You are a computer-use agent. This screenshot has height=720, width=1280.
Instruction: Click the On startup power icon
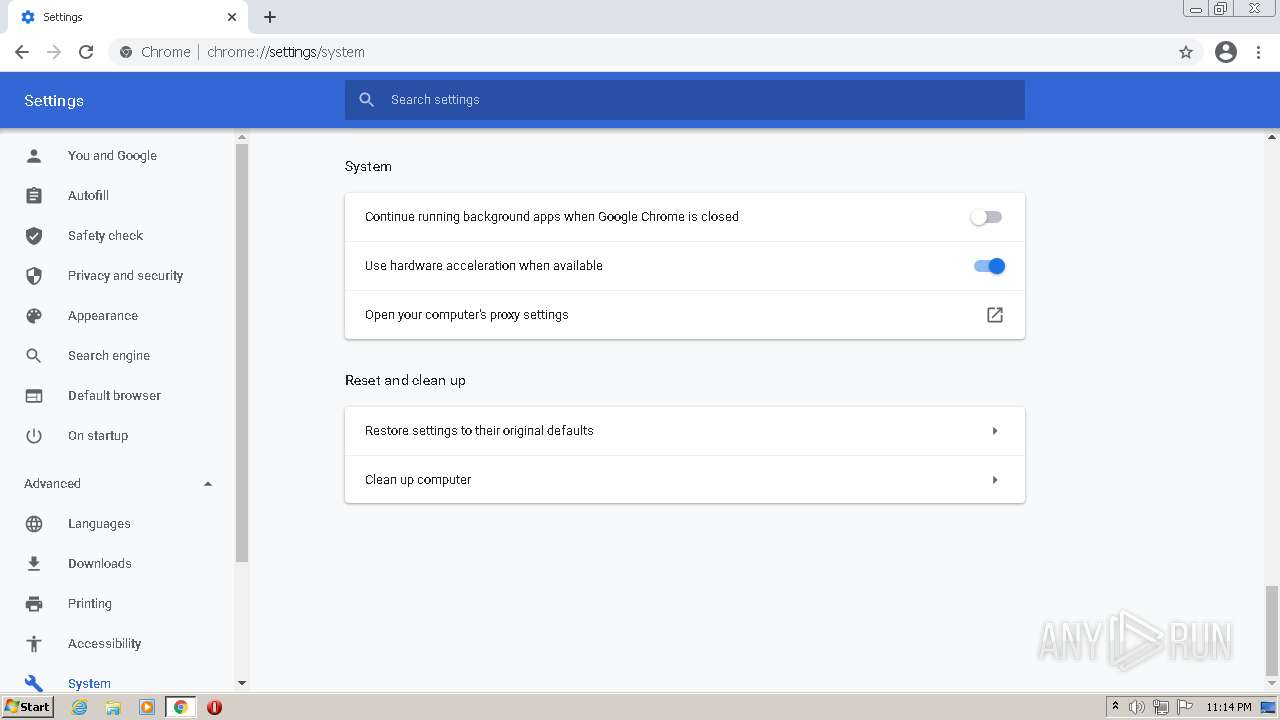coord(34,436)
